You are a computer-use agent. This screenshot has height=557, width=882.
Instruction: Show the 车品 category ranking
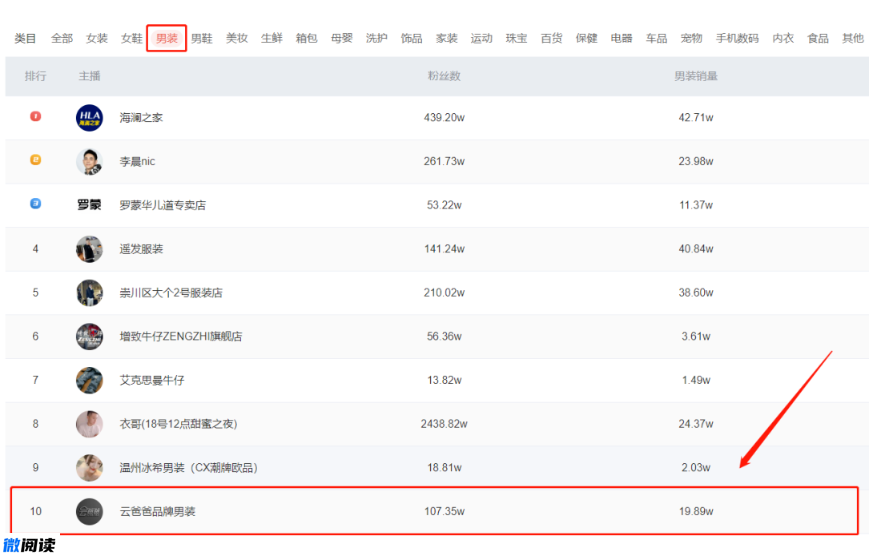(x=656, y=38)
